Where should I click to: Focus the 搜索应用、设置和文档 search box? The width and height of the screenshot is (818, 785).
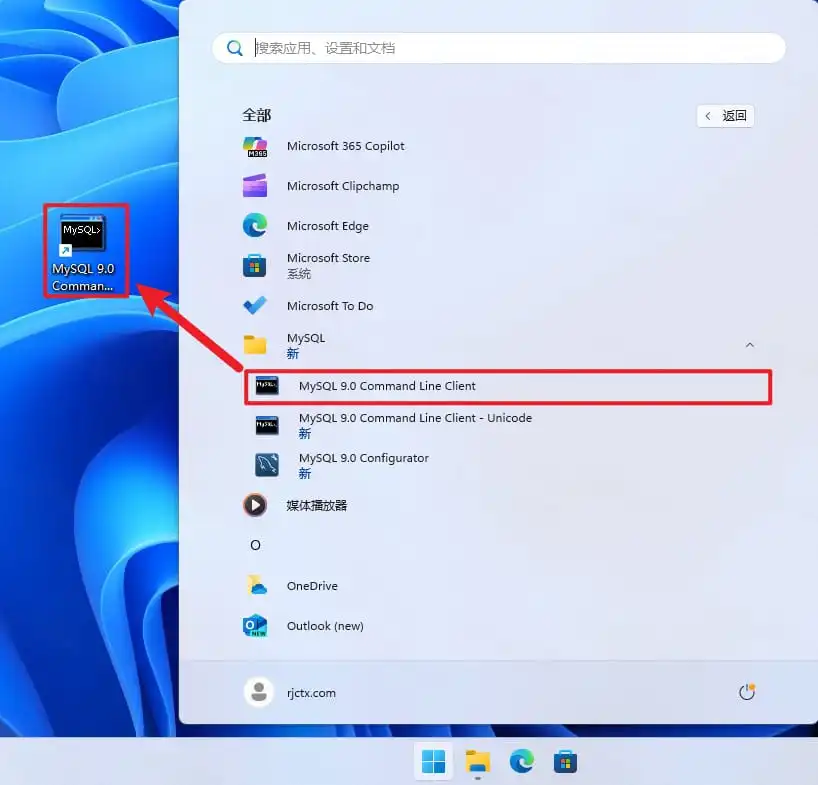pyautogui.click(x=499, y=48)
